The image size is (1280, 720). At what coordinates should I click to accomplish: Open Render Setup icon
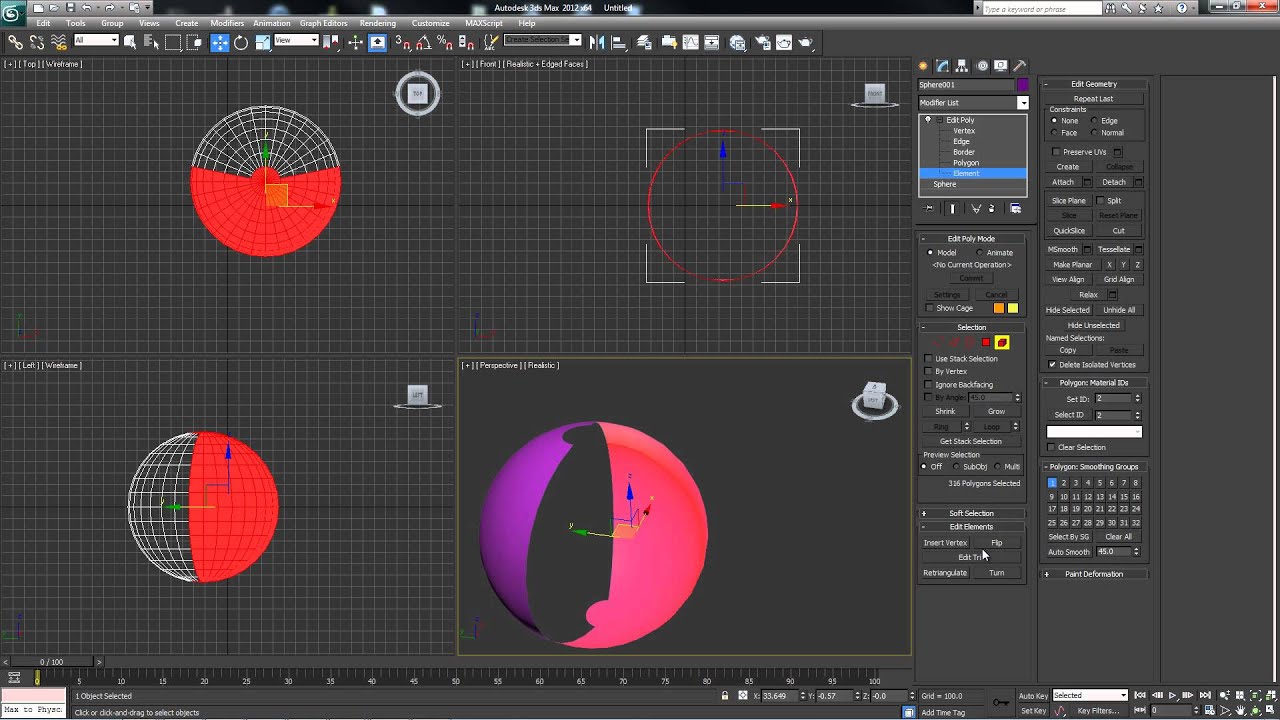pos(761,42)
